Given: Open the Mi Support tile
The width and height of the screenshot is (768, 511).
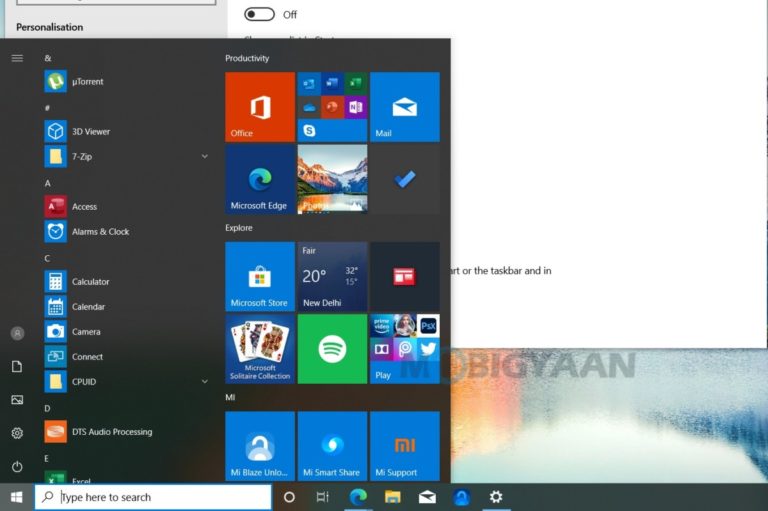Looking at the screenshot, I should coord(405,446).
